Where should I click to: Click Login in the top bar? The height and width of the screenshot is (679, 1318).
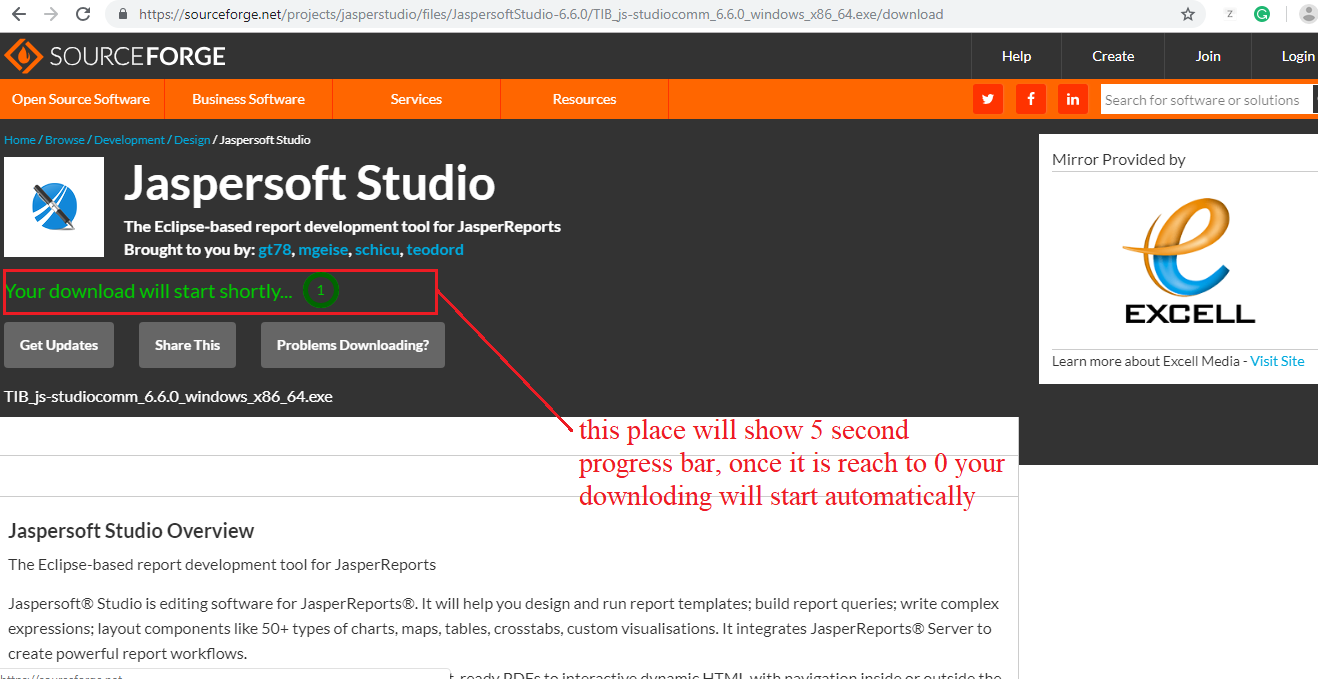[1297, 56]
